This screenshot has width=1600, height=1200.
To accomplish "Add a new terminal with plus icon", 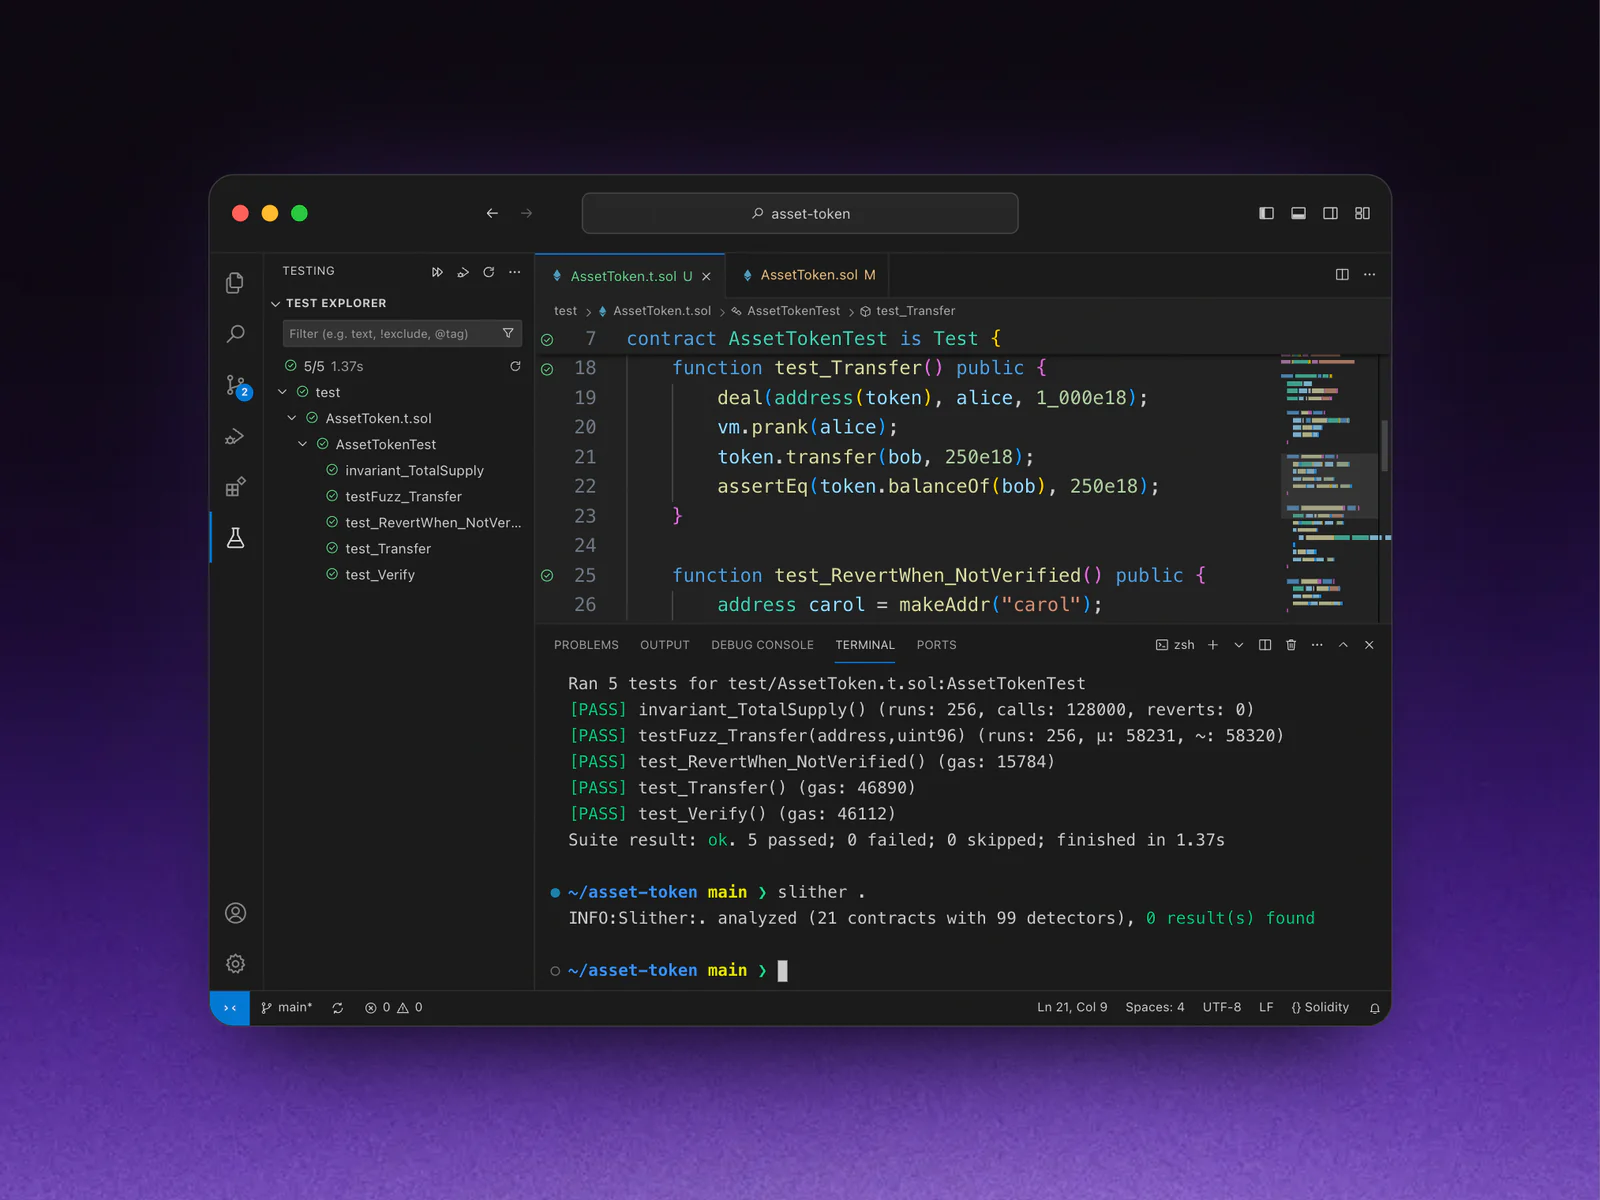I will pos(1213,645).
